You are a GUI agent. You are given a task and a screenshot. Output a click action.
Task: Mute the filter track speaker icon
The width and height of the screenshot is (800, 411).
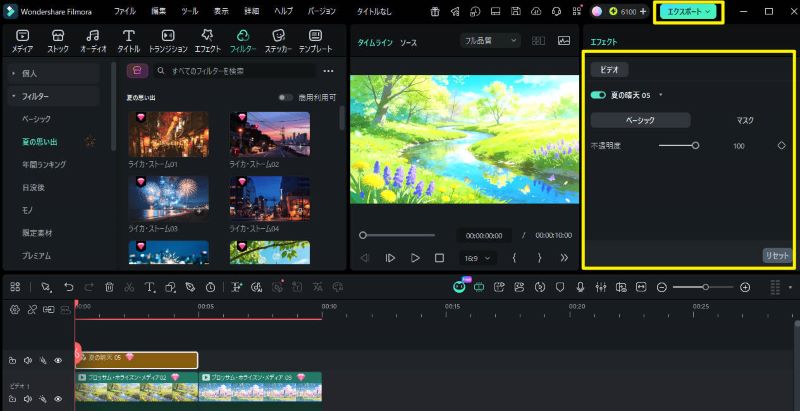click(x=28, y=361)
